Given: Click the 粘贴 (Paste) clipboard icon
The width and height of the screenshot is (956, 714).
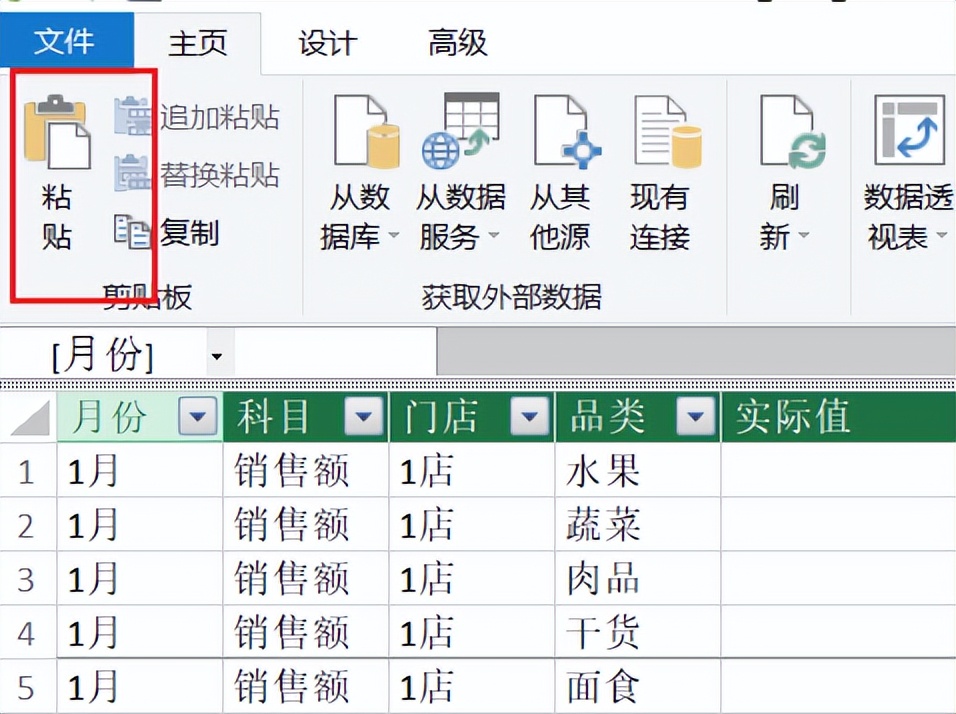Looking at the screenshot, I should point(57,132).
